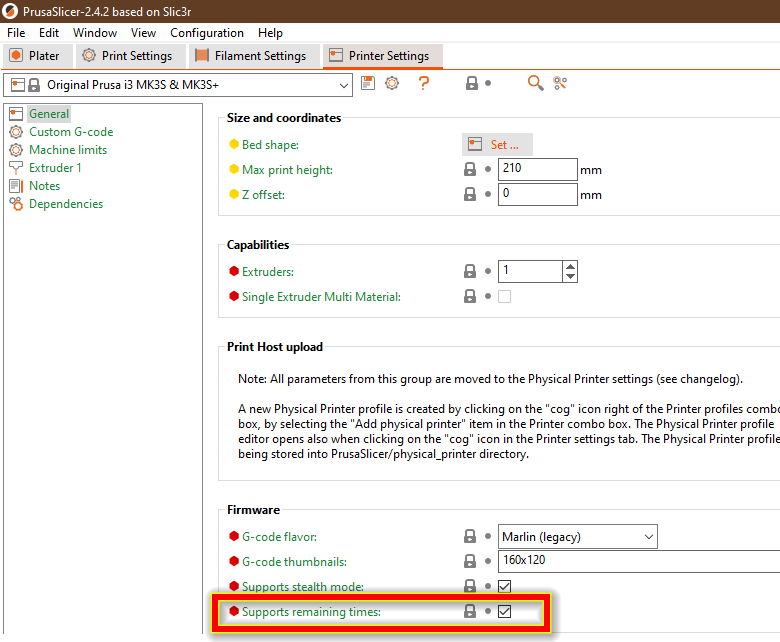
Task: Click the reset dot next to Z offset
Action: pyautogui.click(x=488, y=194)
